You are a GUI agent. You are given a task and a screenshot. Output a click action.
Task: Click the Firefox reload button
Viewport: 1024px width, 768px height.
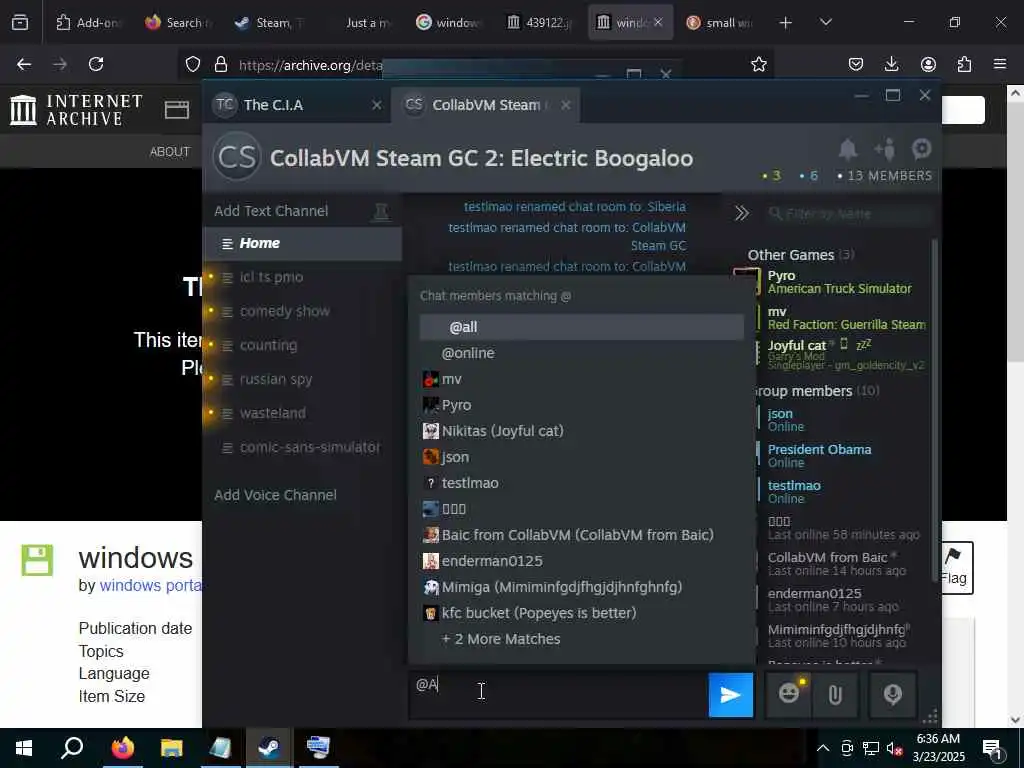[x=96, y=64]
